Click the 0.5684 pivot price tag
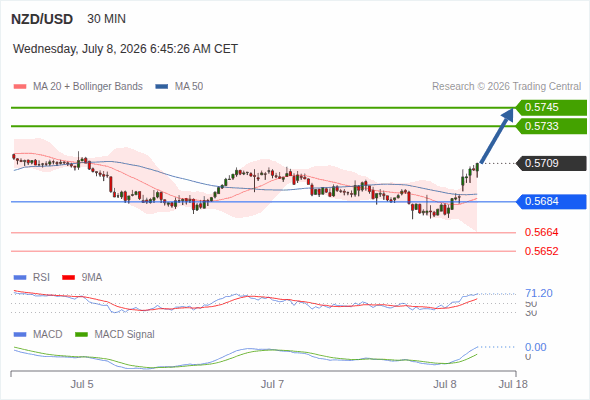 tap(551, 202)
